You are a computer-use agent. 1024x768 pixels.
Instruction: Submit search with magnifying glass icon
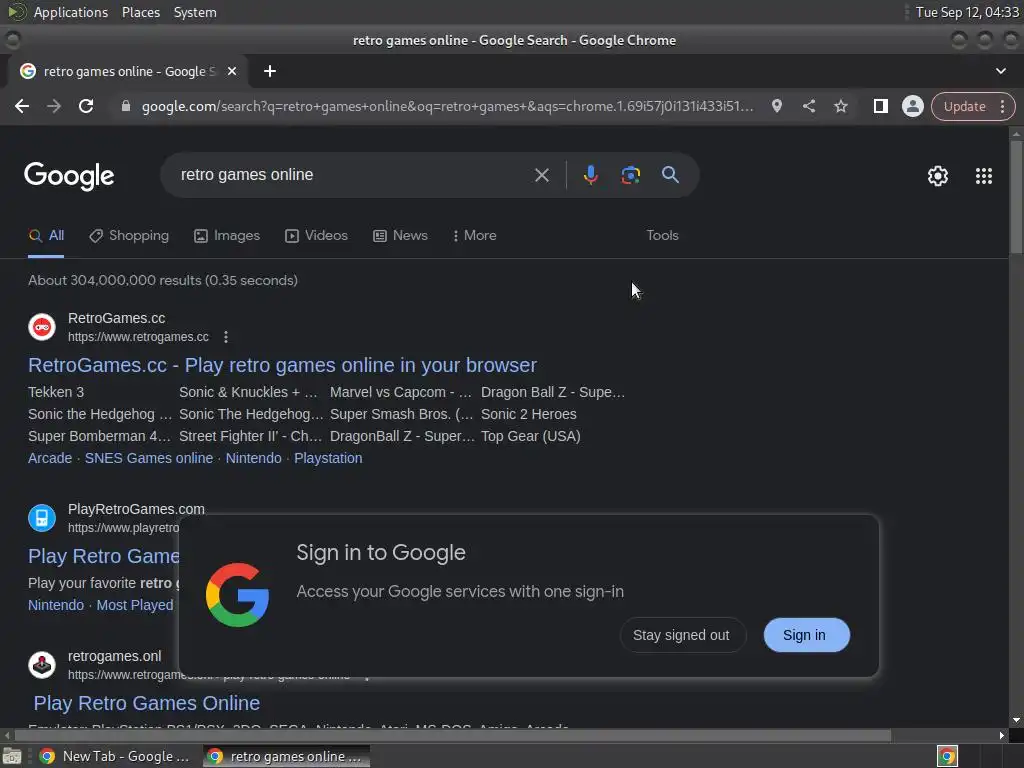click(670, 174)
